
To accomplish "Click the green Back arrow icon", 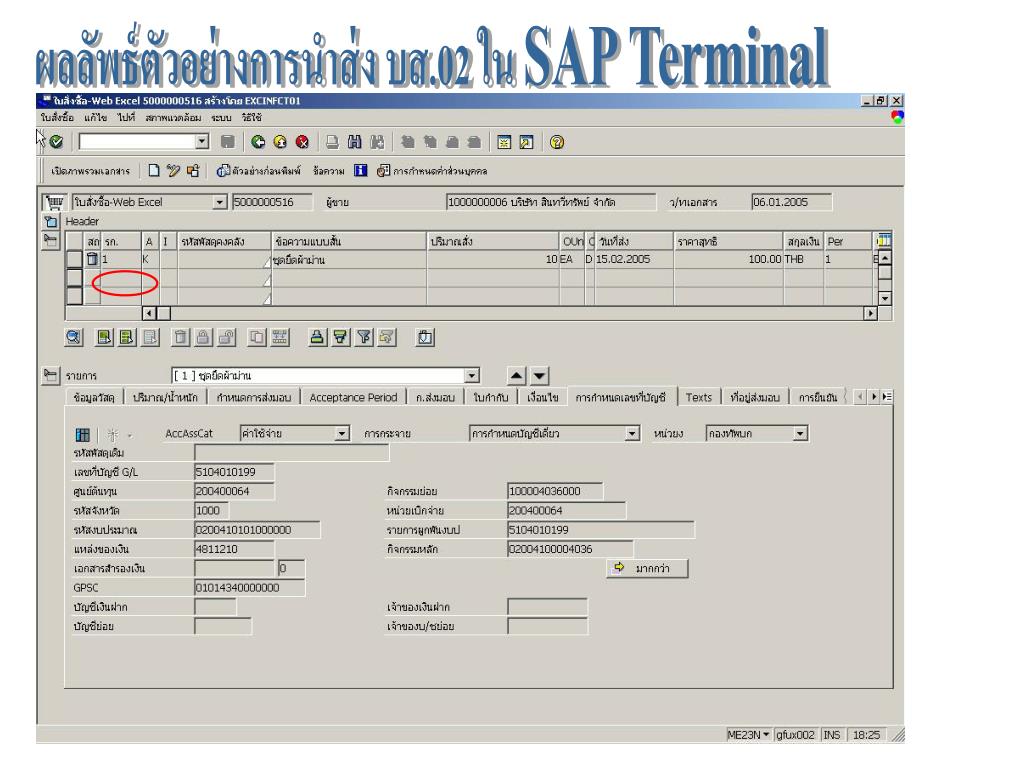I will tap(258, 142).
